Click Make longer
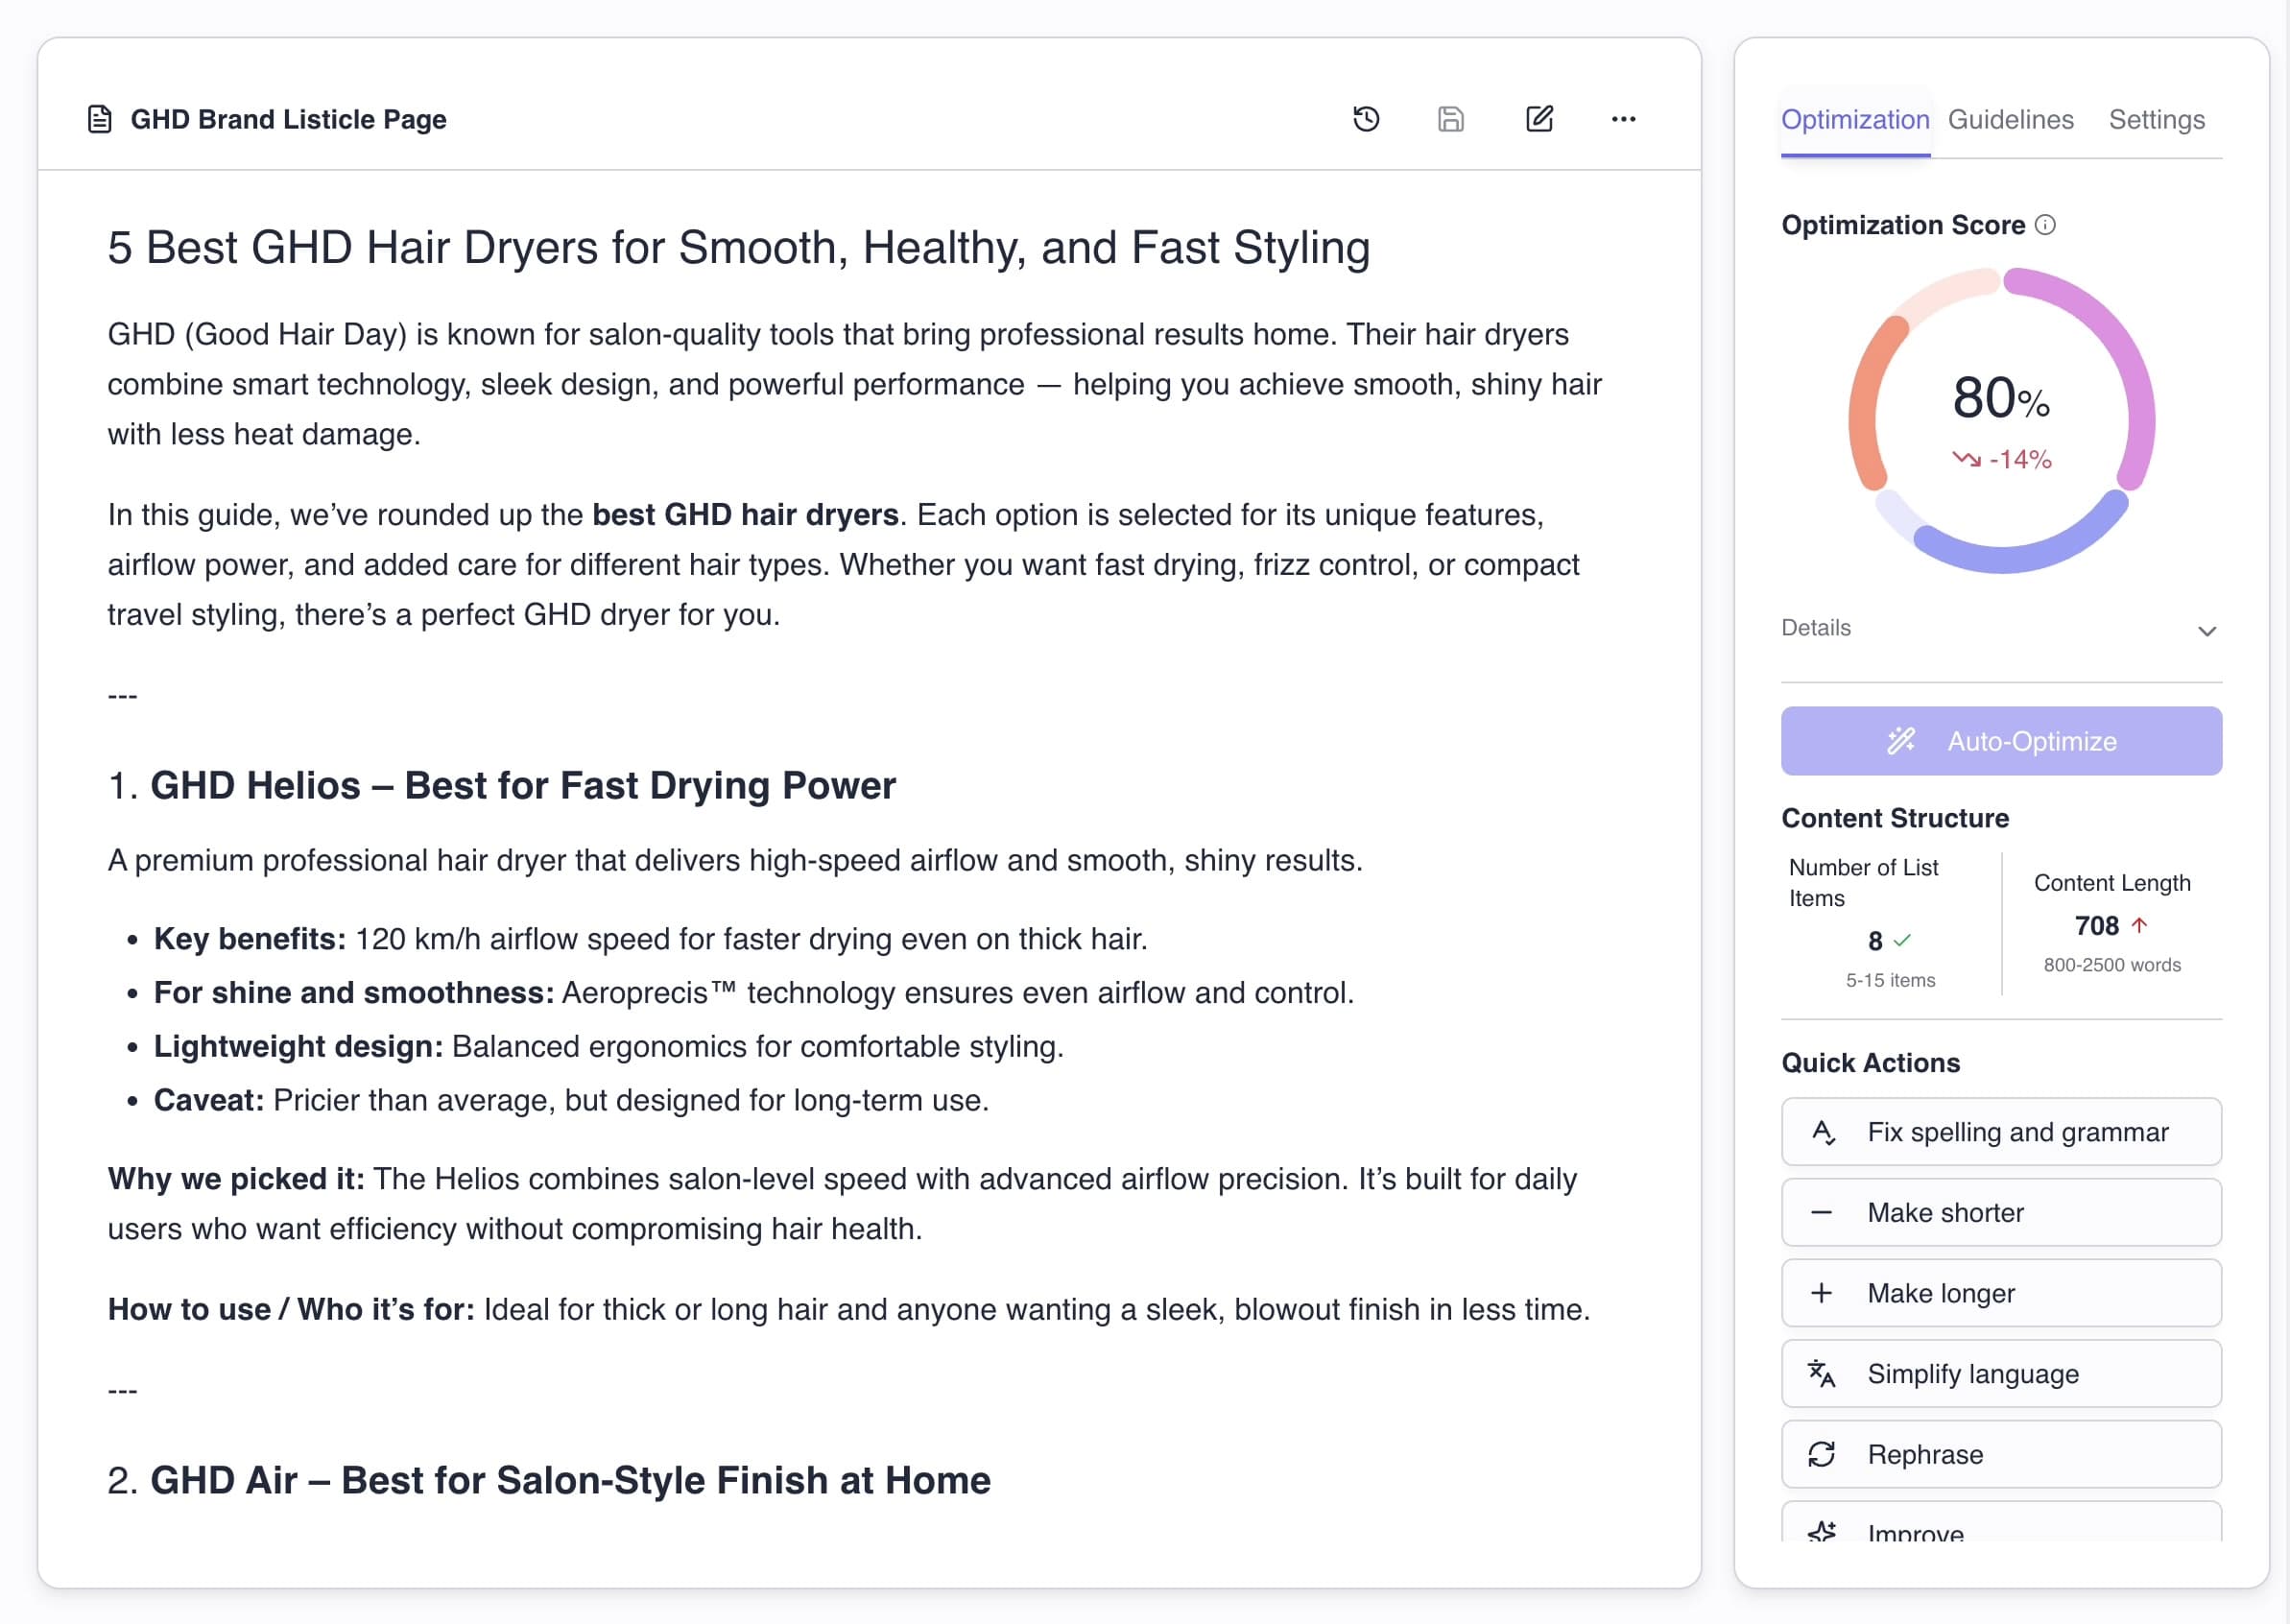 coord(2000,1293)
